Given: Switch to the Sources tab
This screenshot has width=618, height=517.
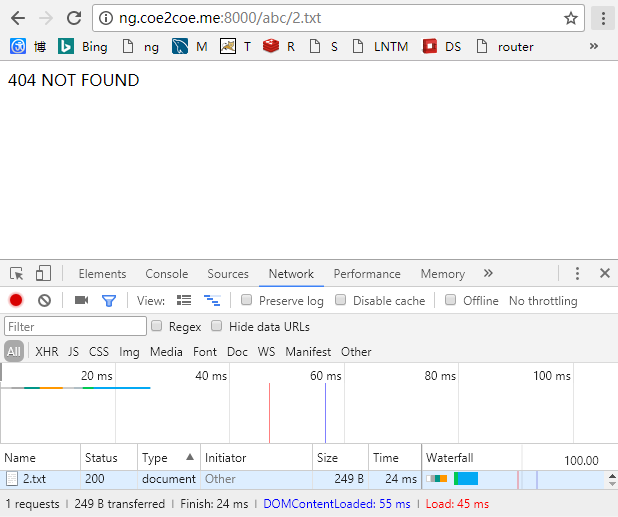Looking at the screenshot, I should click(x=228, y=273).
